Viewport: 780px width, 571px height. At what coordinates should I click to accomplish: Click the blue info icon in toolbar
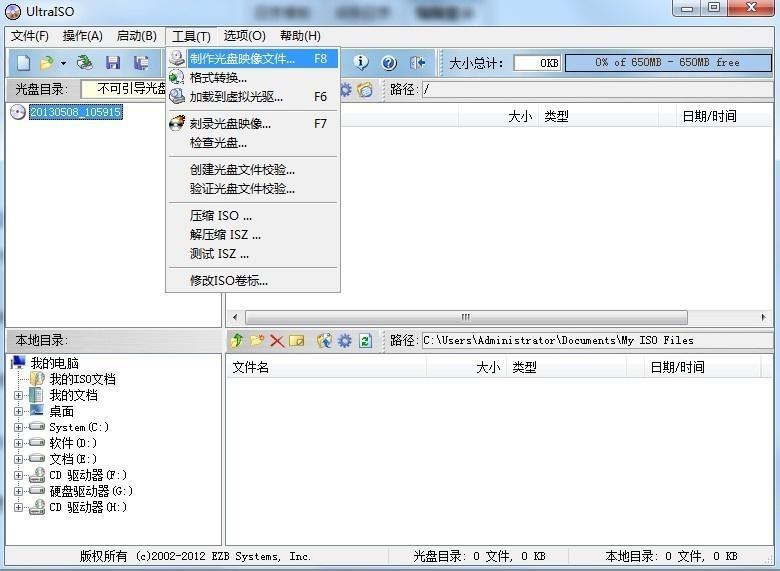(x=361, y=63)
